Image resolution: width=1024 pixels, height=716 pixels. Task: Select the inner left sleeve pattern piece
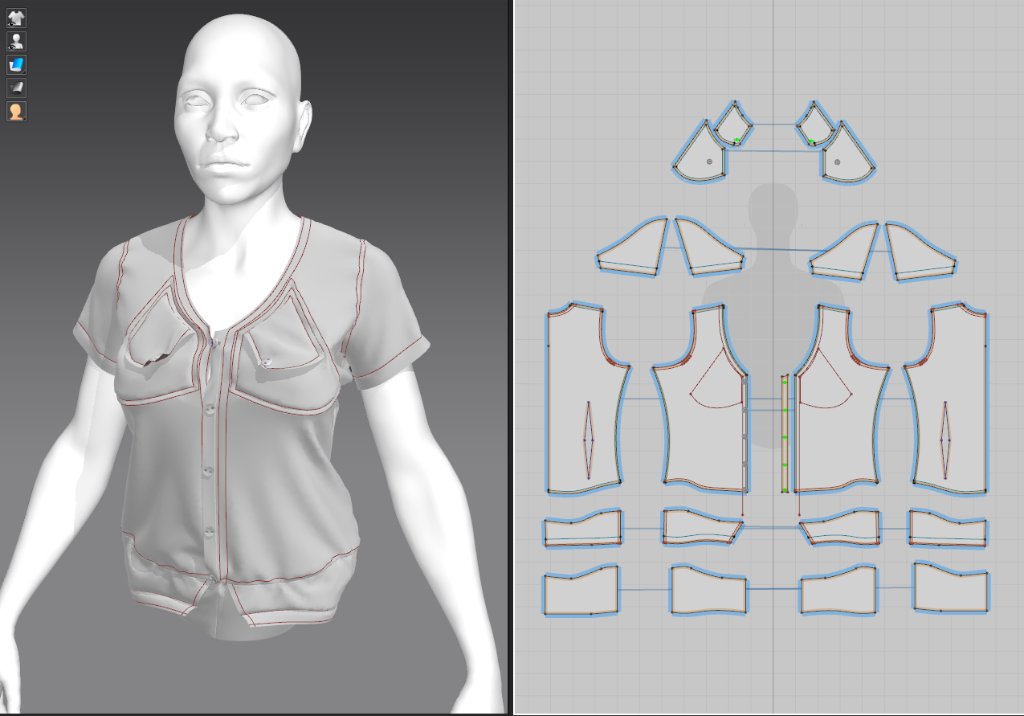click(x=707, y=248)
